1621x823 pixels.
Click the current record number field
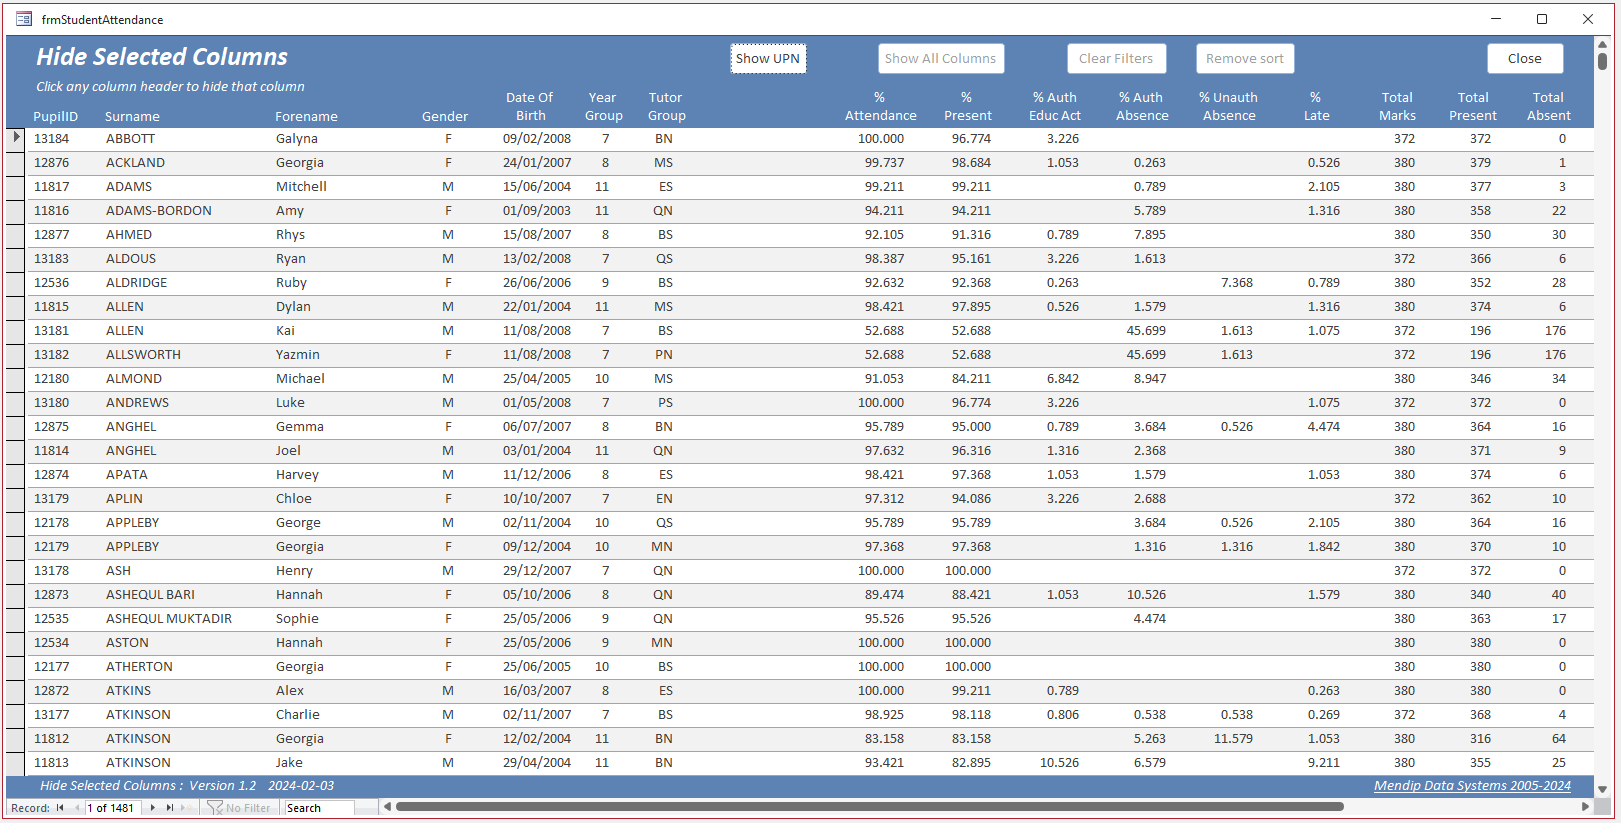point(112,808)
